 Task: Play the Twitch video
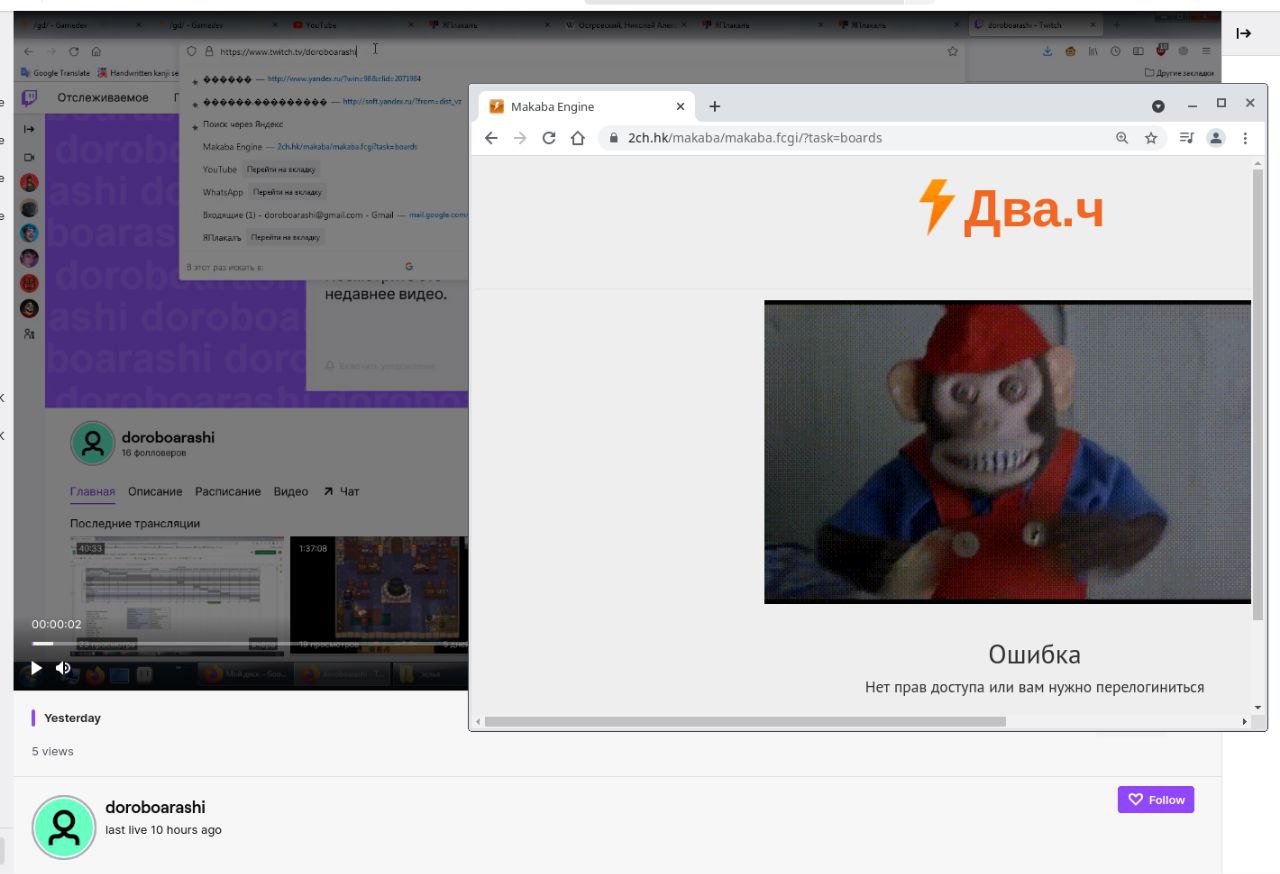[36, 668]
